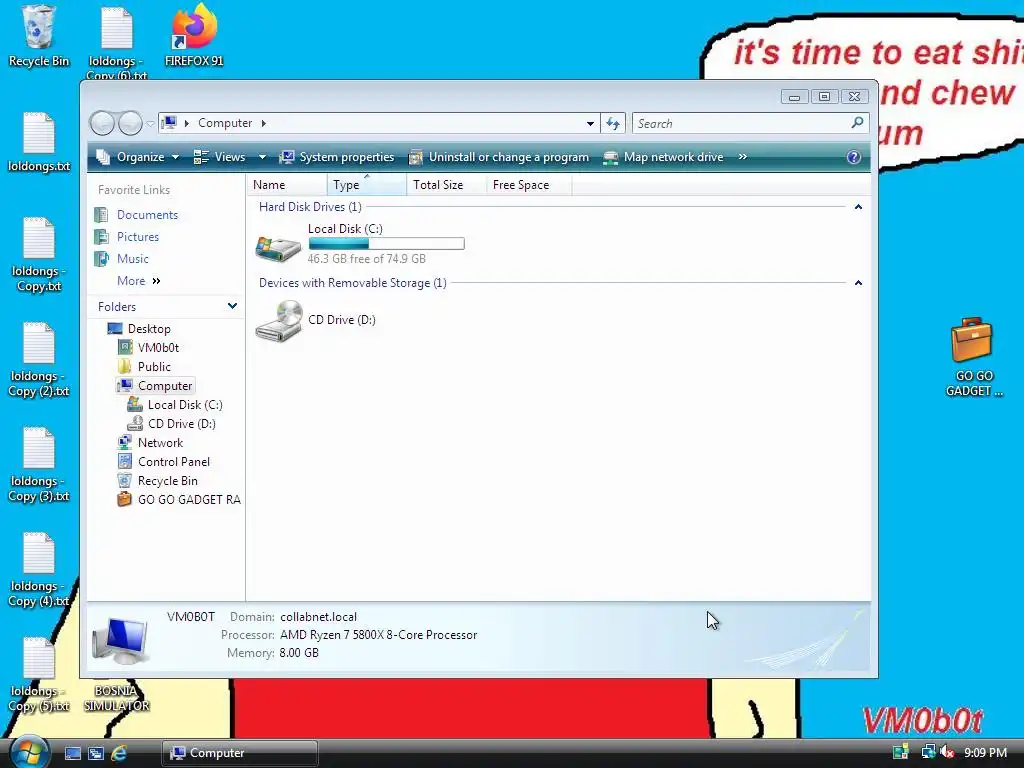This screenshot has width=1024, height=768.
Task: Click the Forward navigation button
Action: click(130, 123)
